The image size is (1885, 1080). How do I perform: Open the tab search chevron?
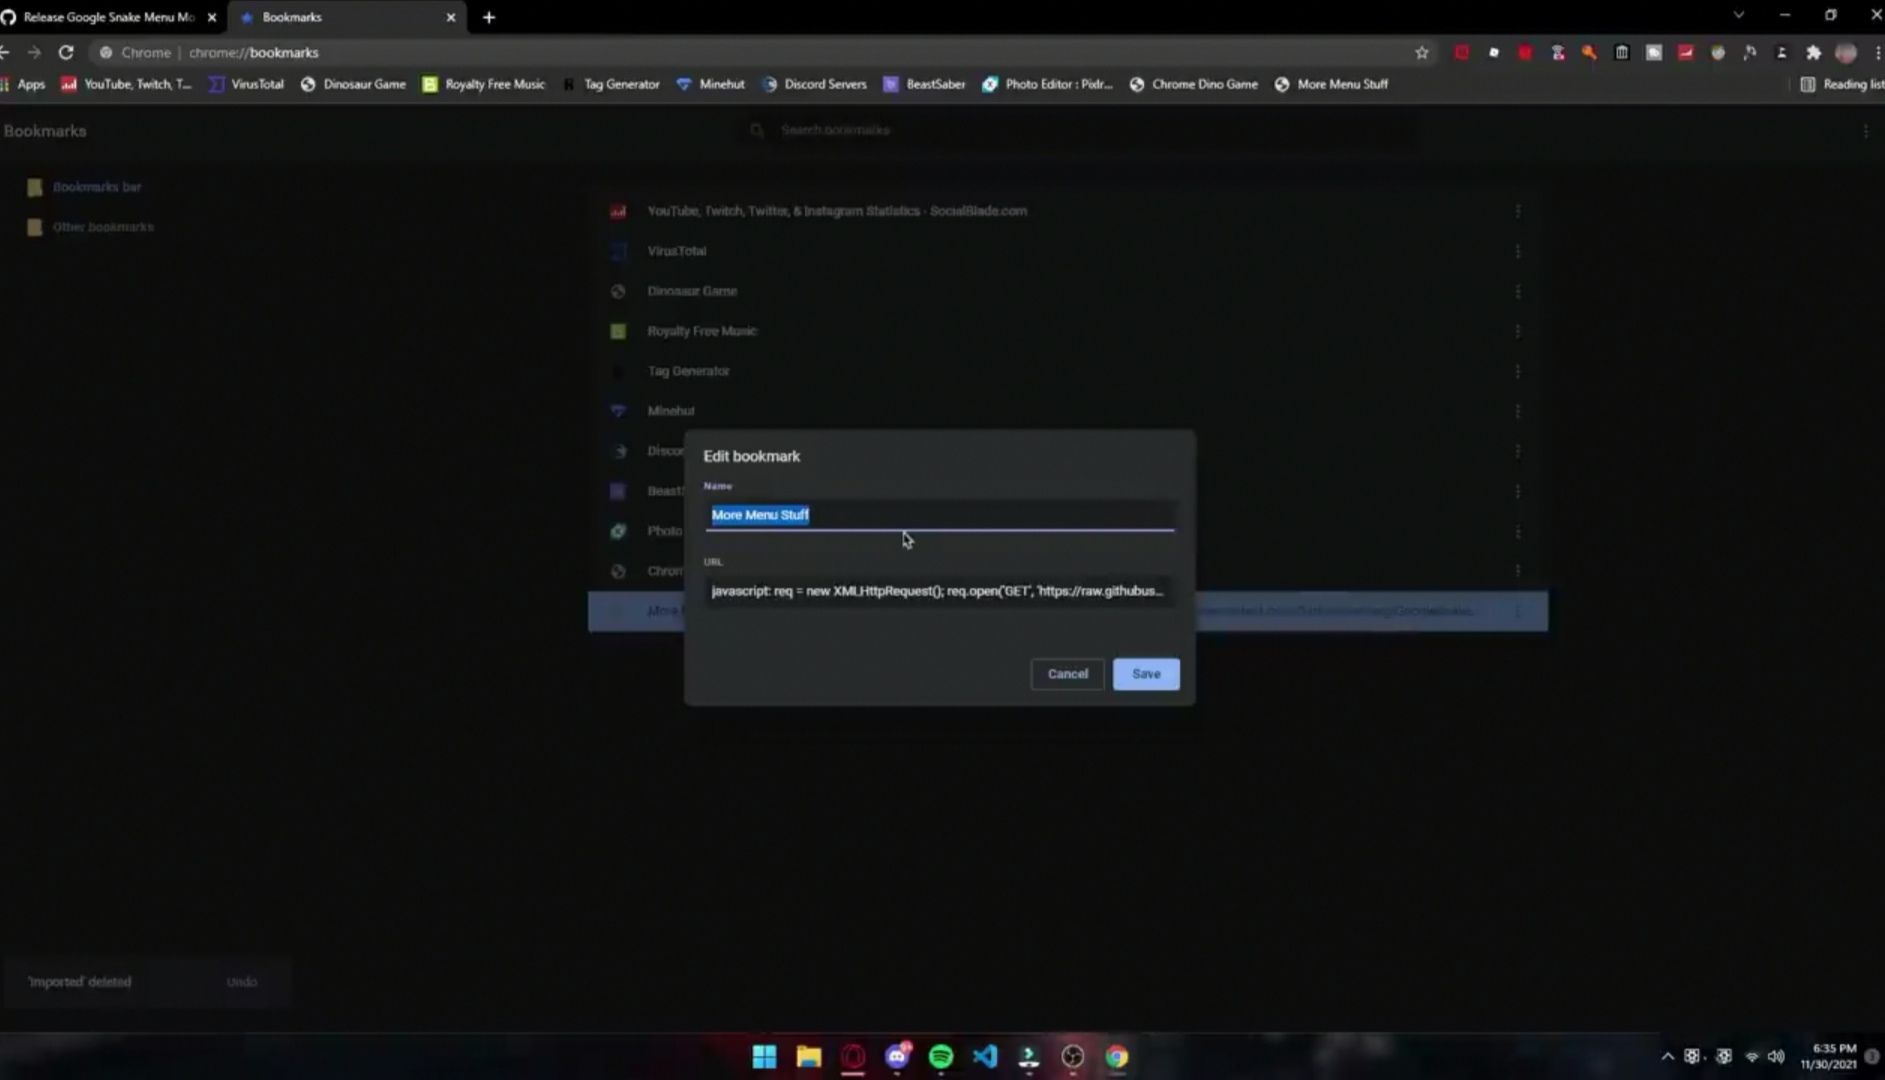tap(1739, 14)
